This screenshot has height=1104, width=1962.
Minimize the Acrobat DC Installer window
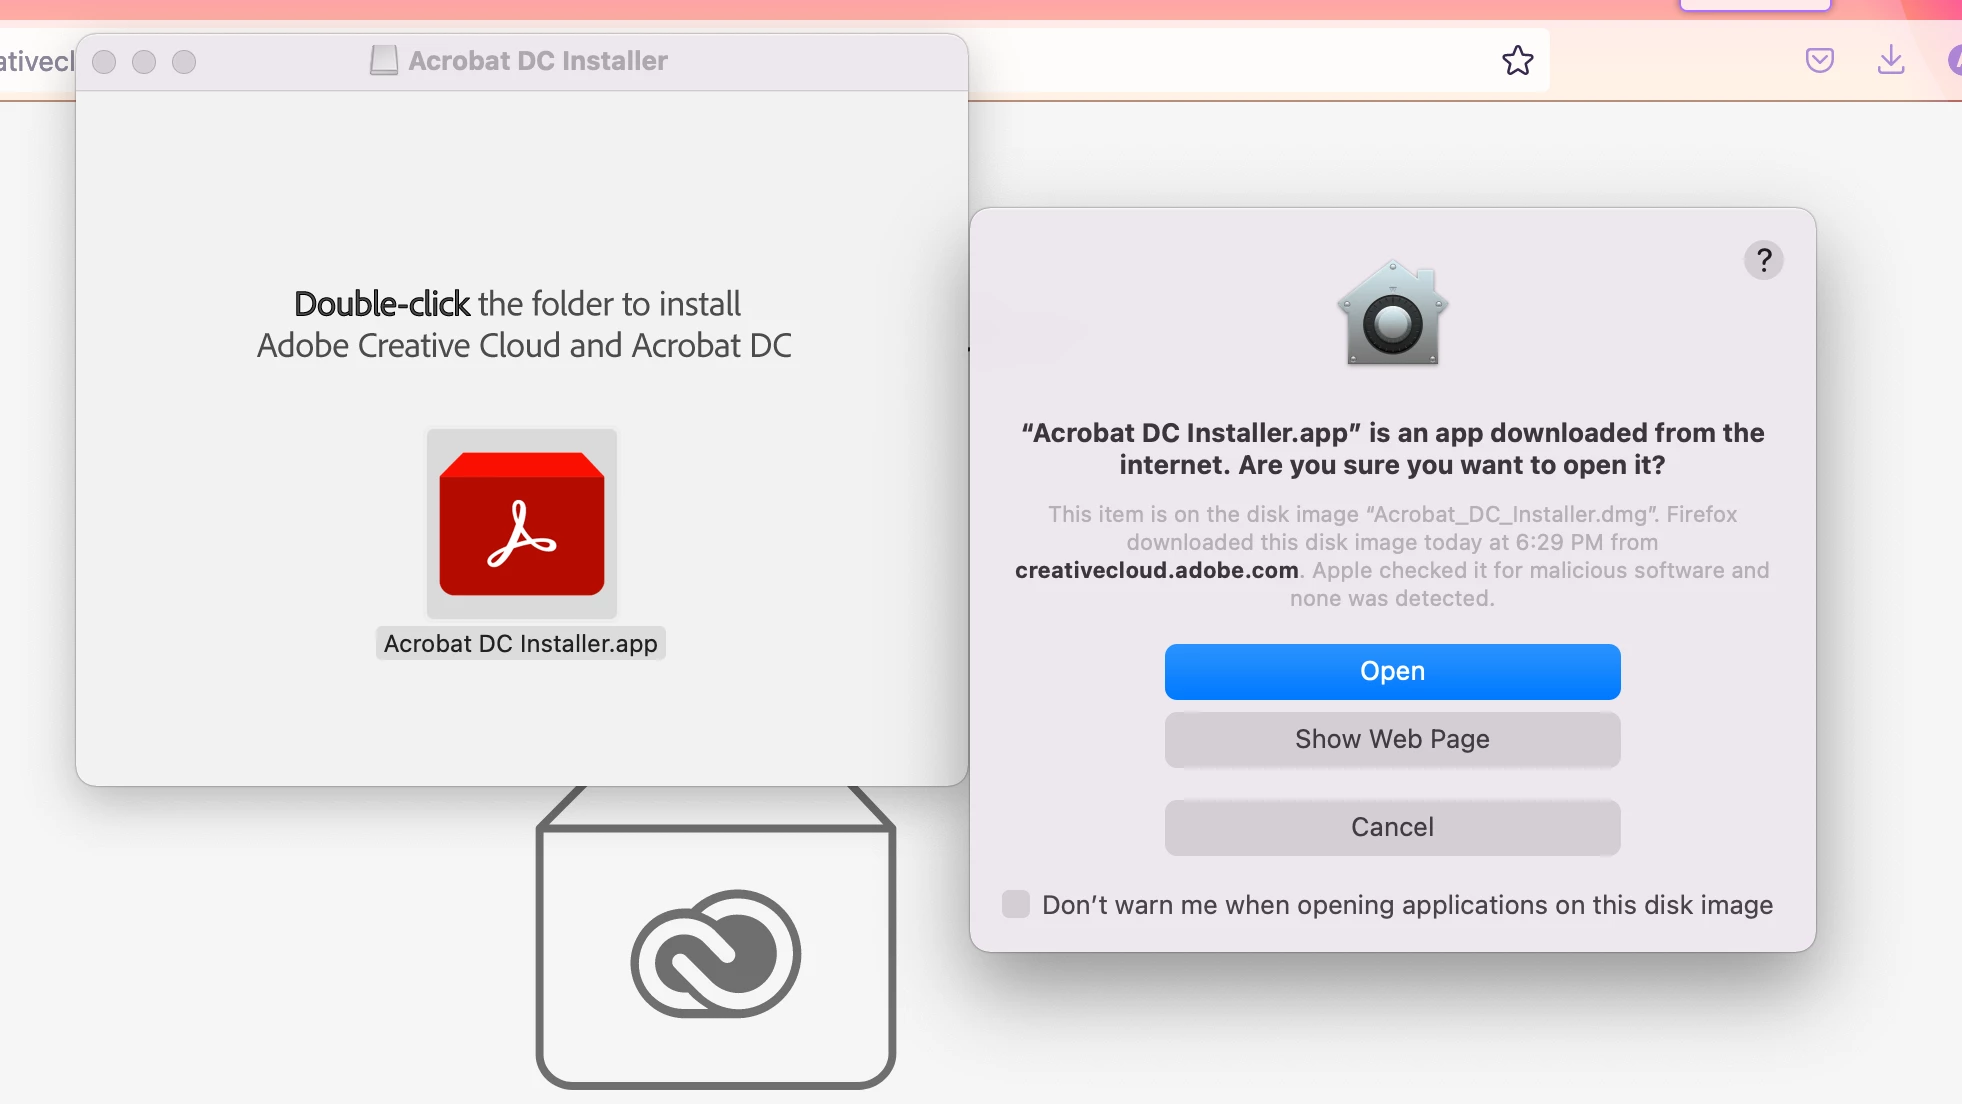[x=144, y=62]
